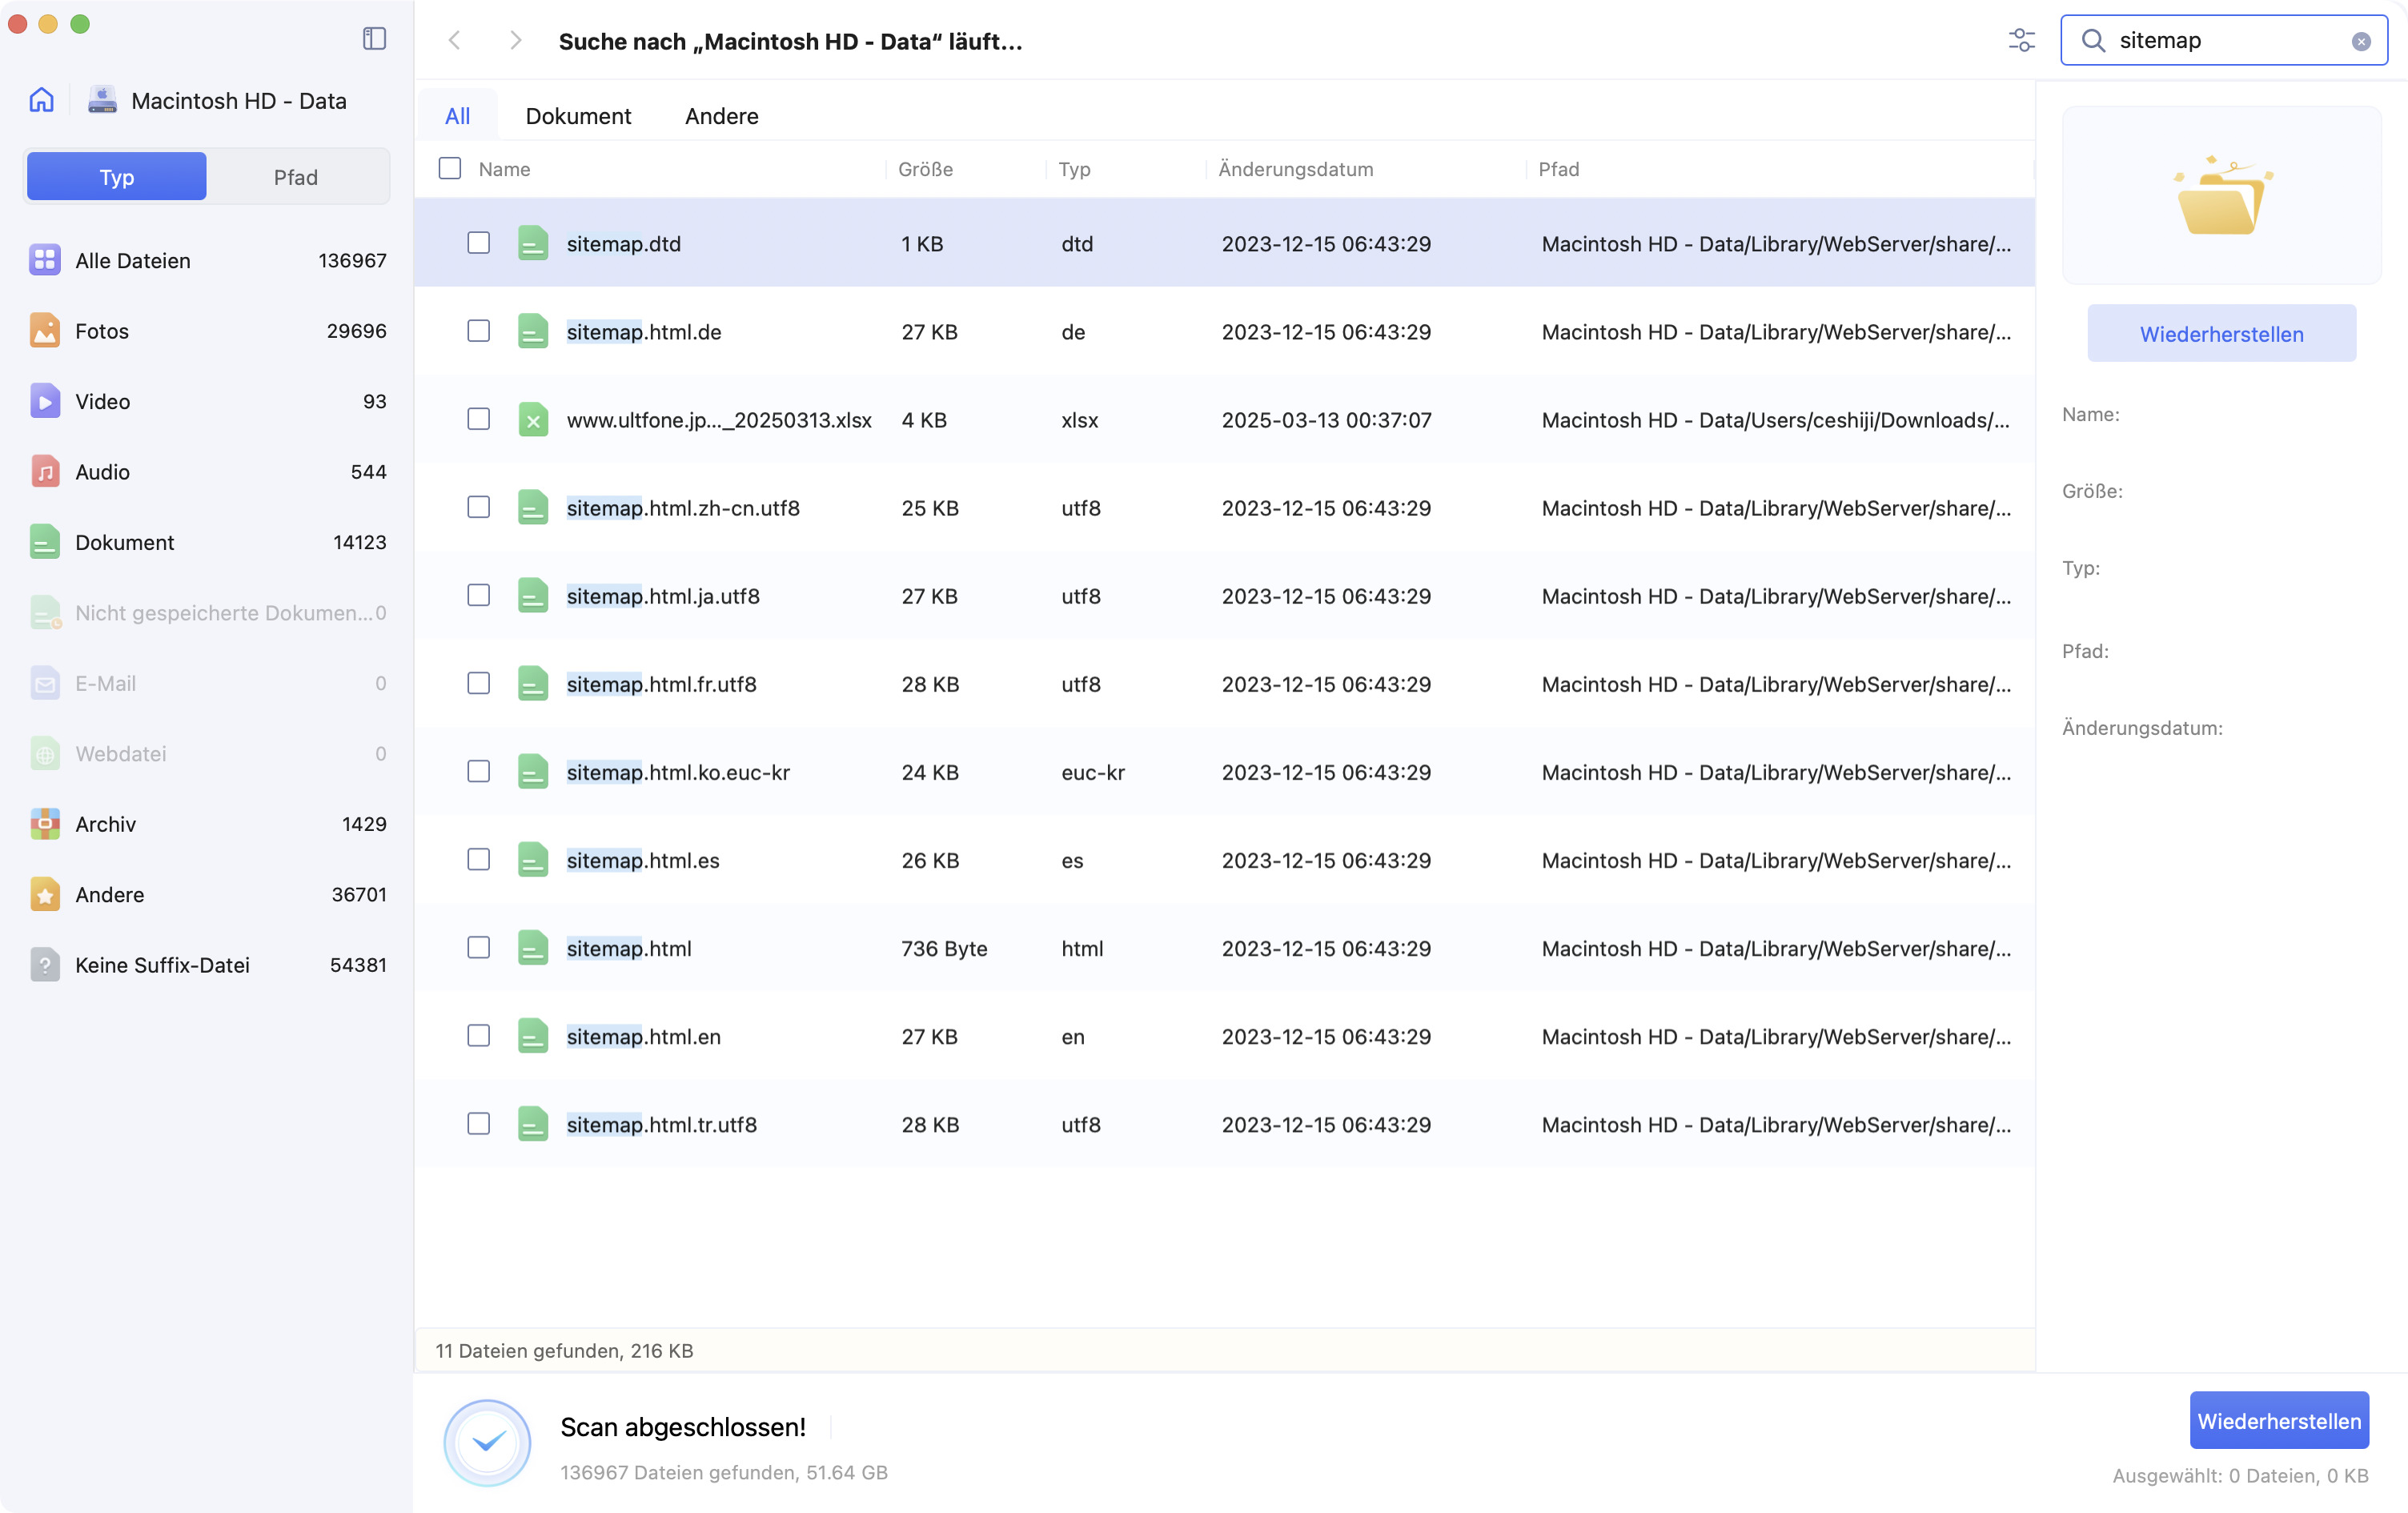Go back with the left chevron
Screen dimensions: 2408x1513
click(x=455, y=40)
